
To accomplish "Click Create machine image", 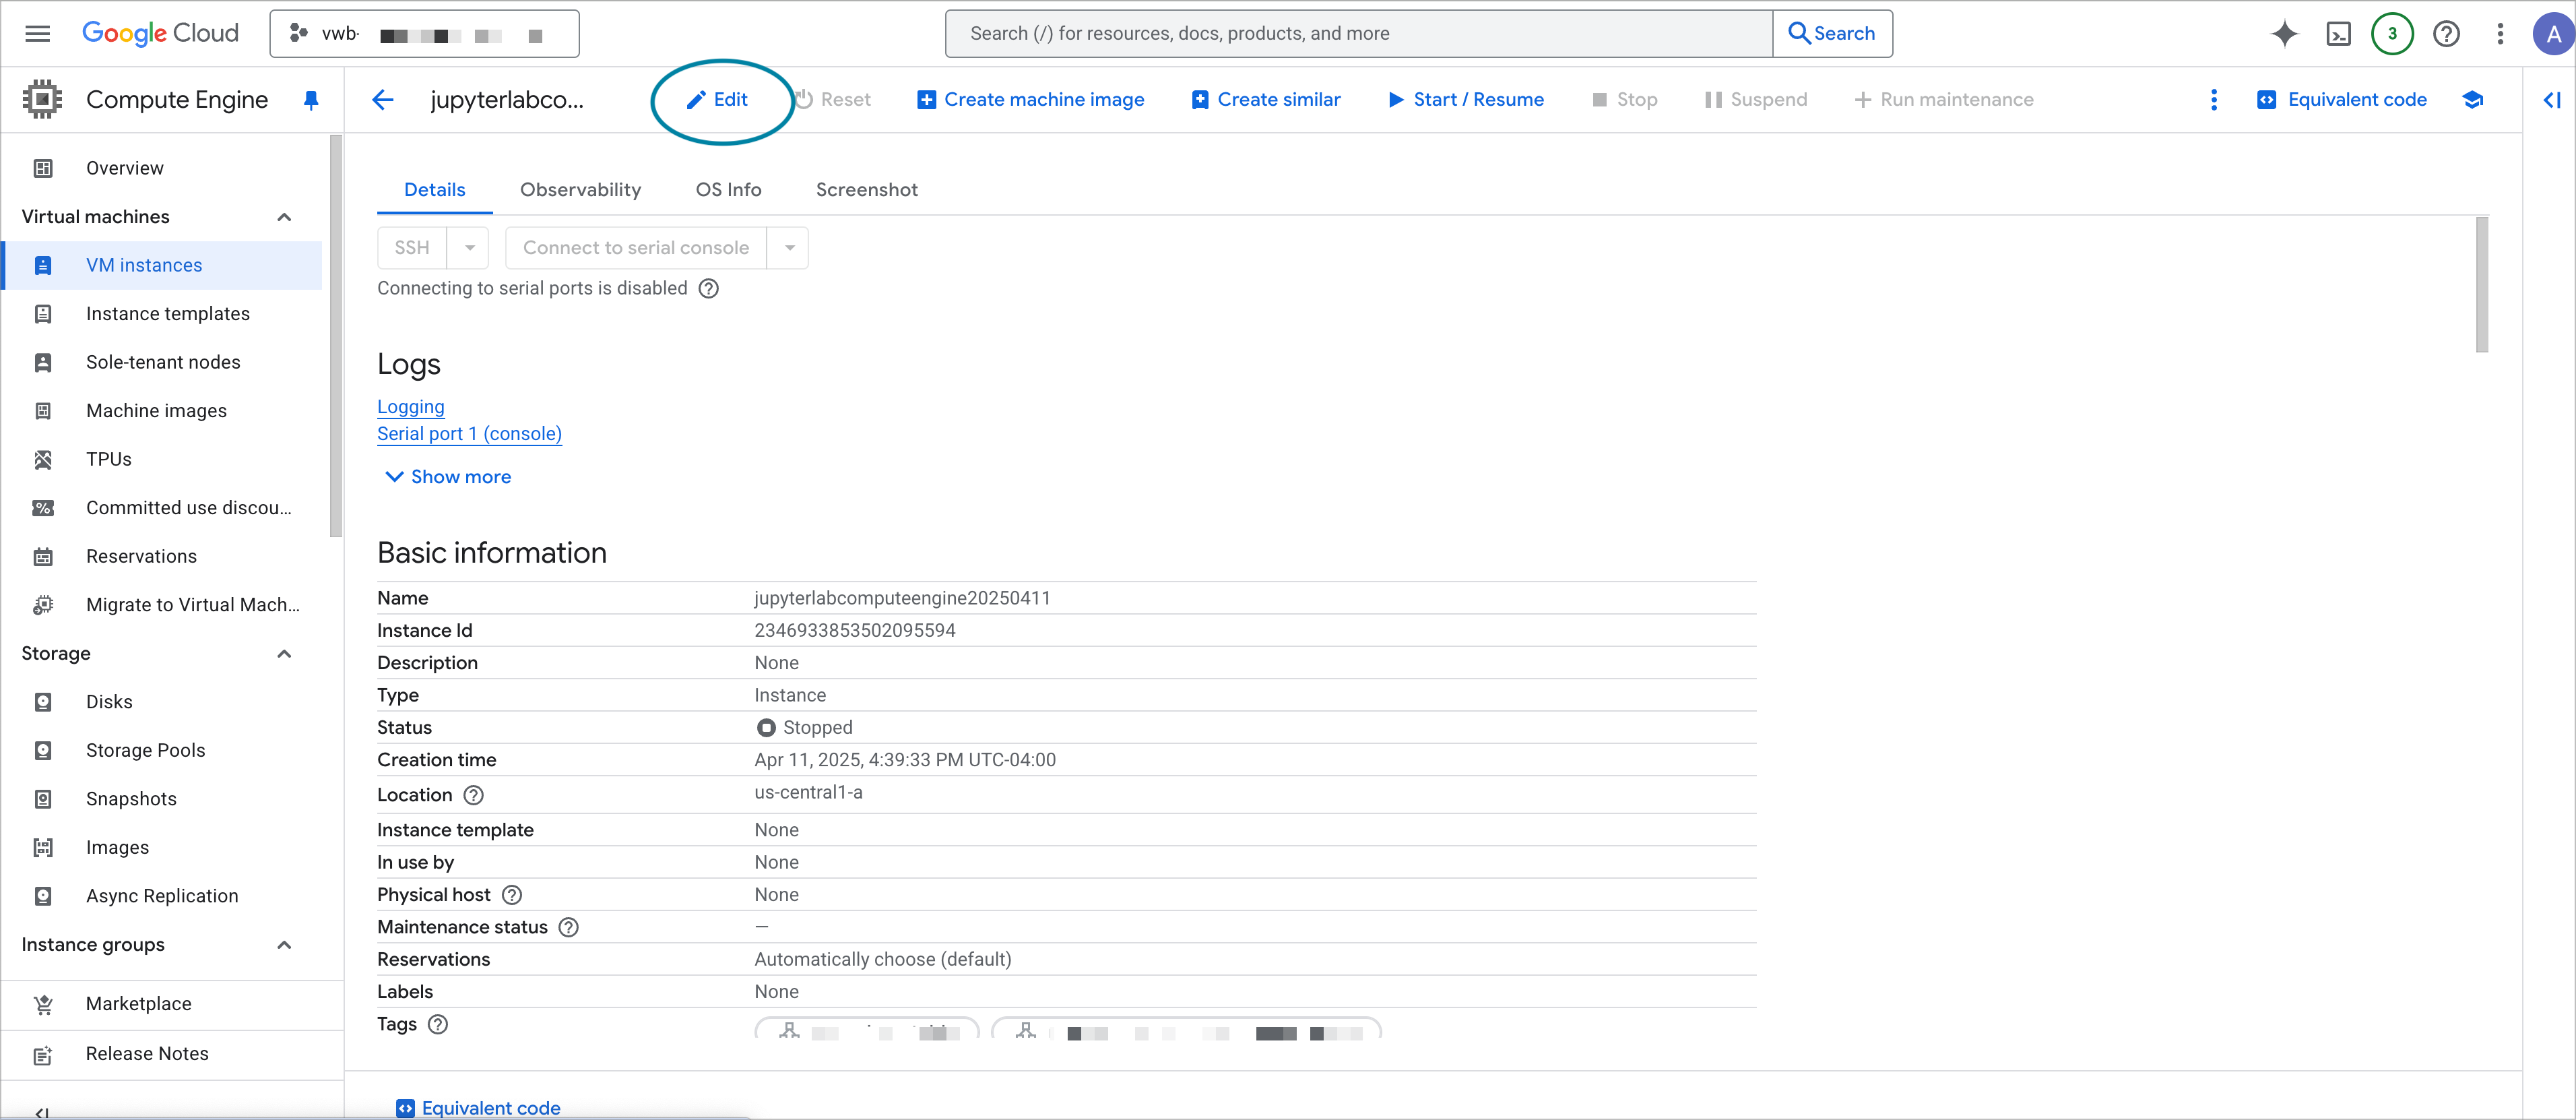I will 1031,100.
